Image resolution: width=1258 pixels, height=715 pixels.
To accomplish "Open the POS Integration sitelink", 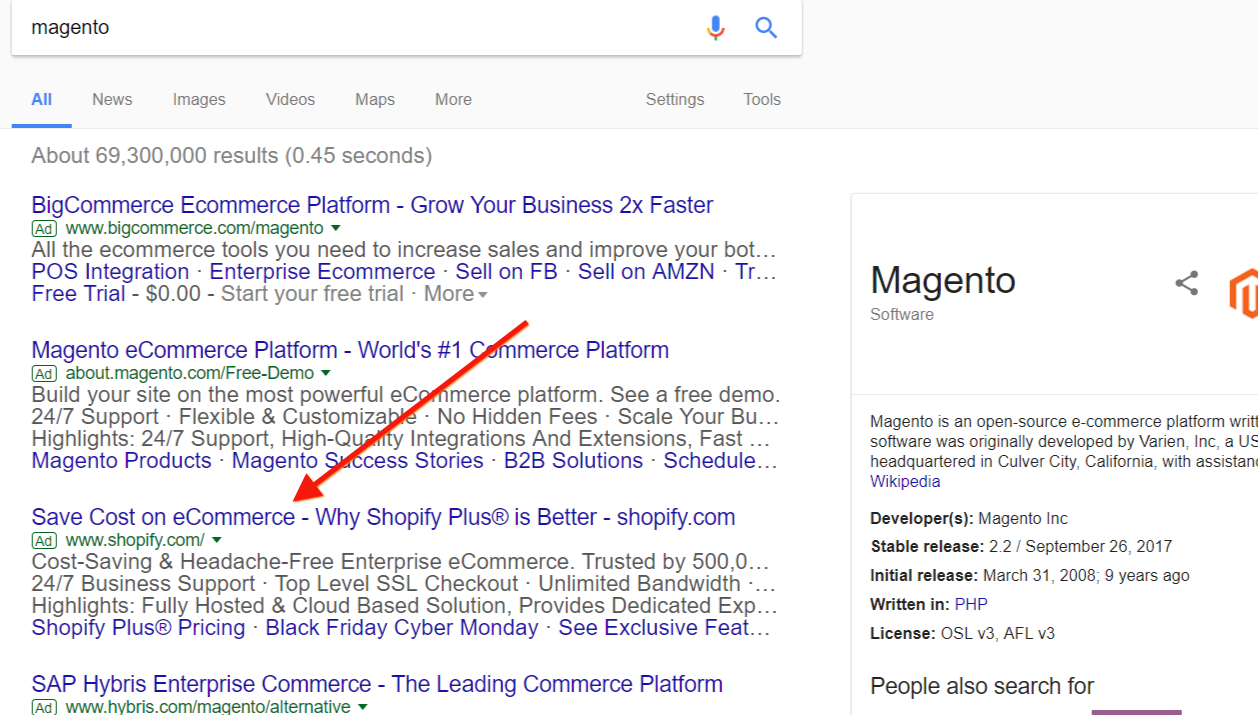I will tap(110, 272).
